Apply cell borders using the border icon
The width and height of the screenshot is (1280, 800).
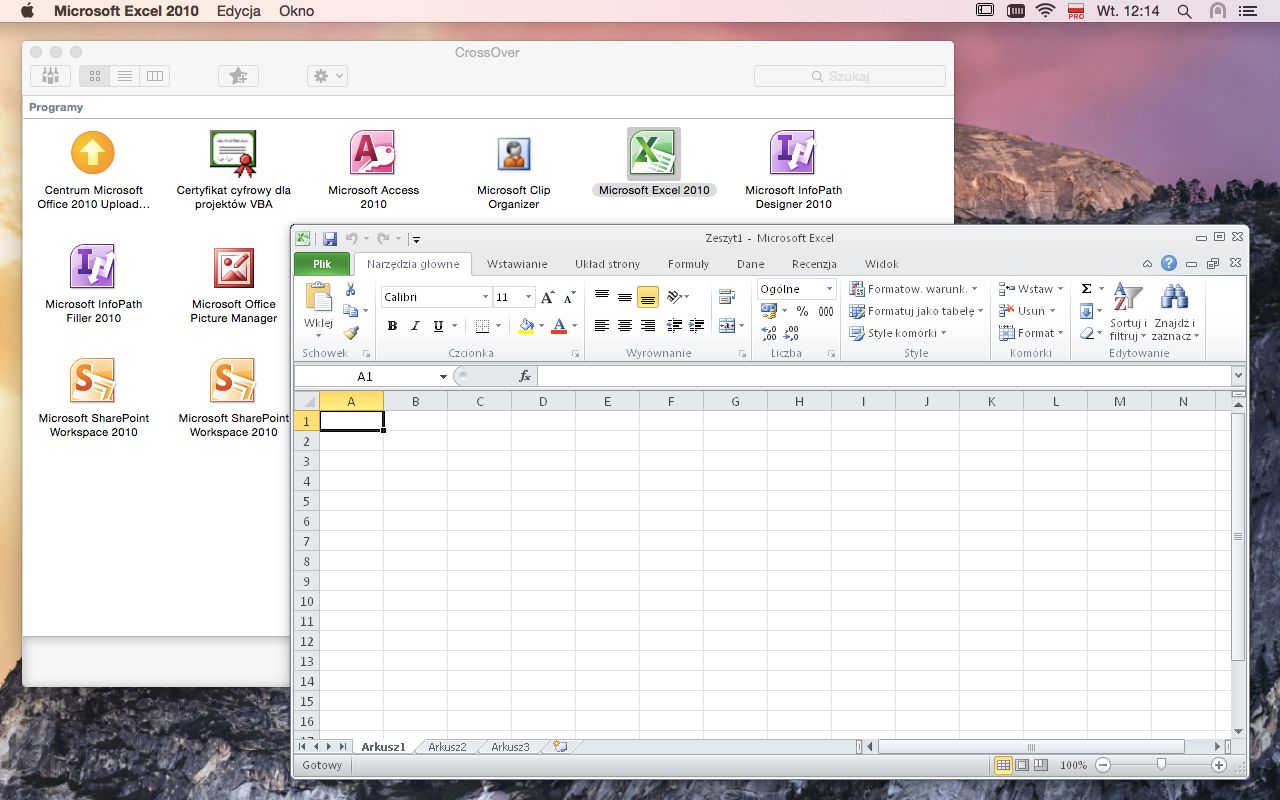pos(482,326)
